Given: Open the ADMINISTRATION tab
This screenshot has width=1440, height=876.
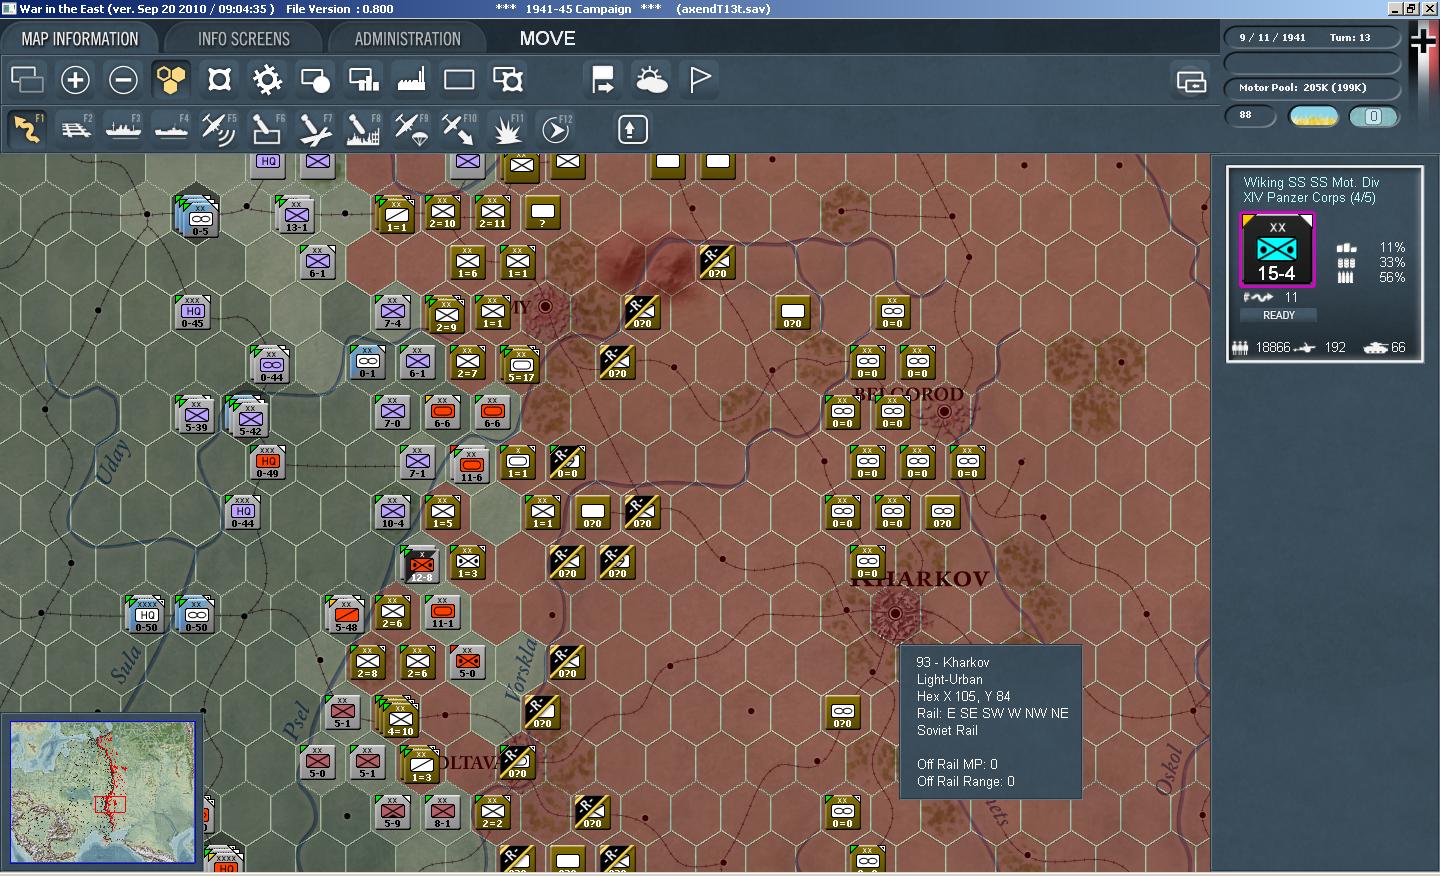Looking at the screenshot, I should (x=407, y=39).
